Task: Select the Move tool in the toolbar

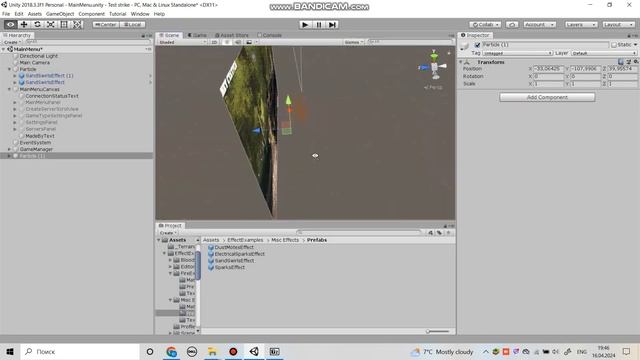Action: point(24,24)
